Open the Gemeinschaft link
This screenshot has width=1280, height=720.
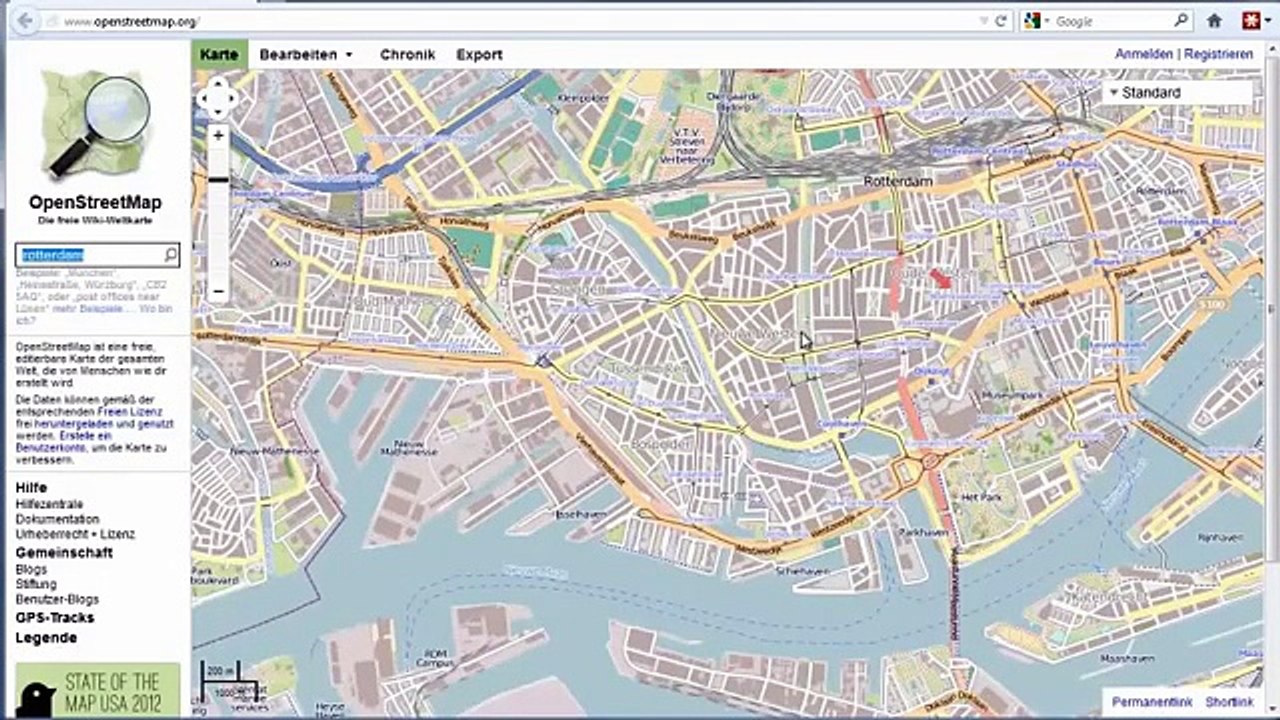coord(64,552)
